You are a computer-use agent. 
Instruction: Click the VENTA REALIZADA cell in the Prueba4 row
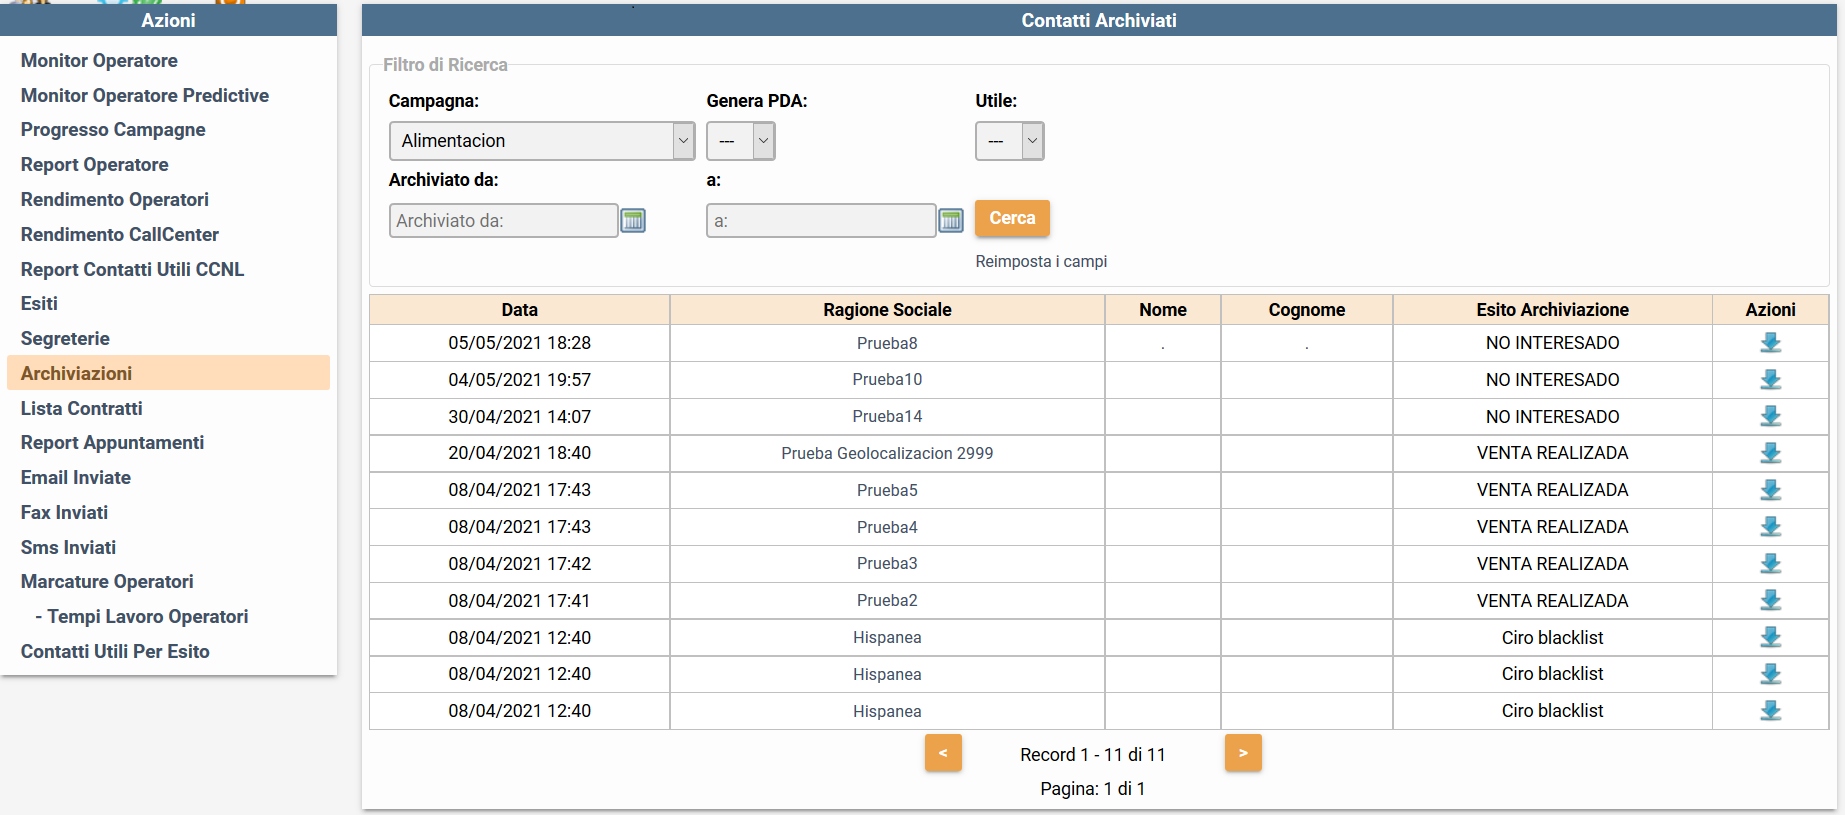point(1553,527)
